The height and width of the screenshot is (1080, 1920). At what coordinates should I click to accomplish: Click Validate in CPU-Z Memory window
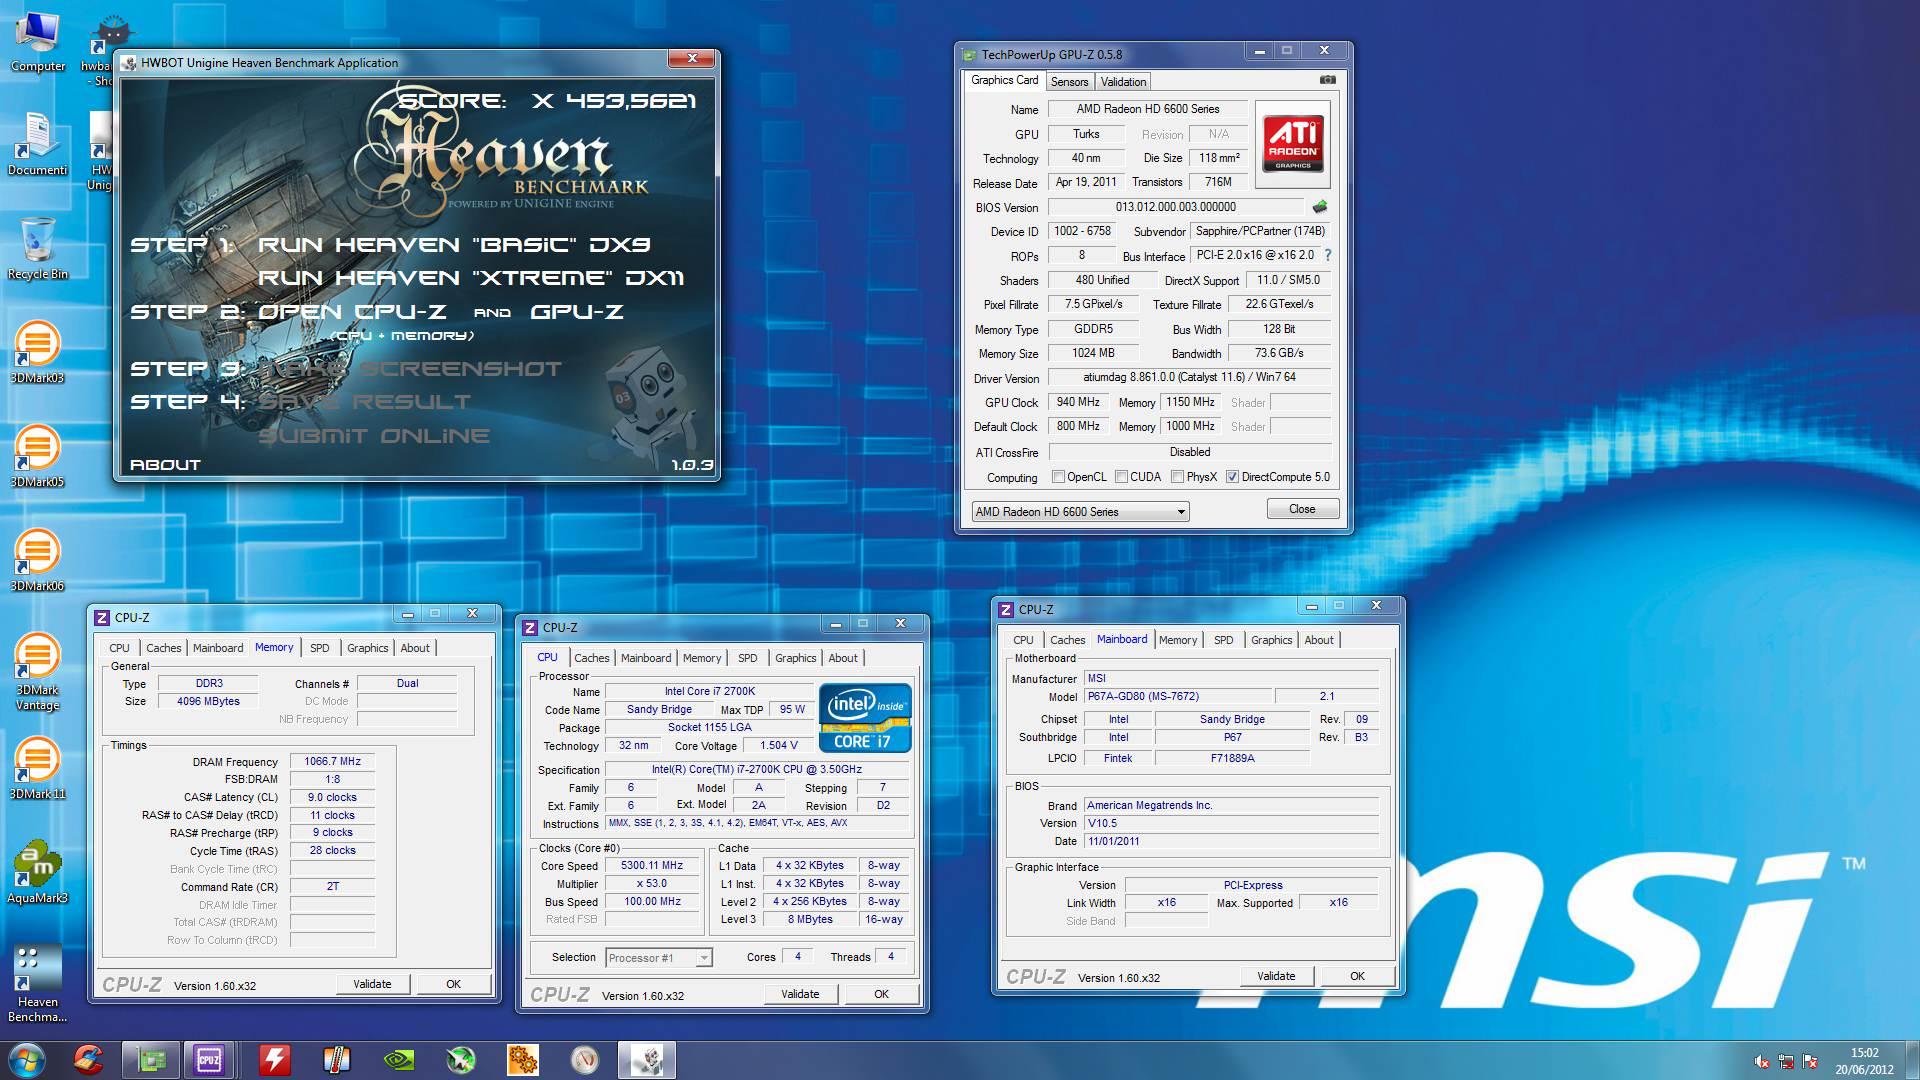(372, 984)
